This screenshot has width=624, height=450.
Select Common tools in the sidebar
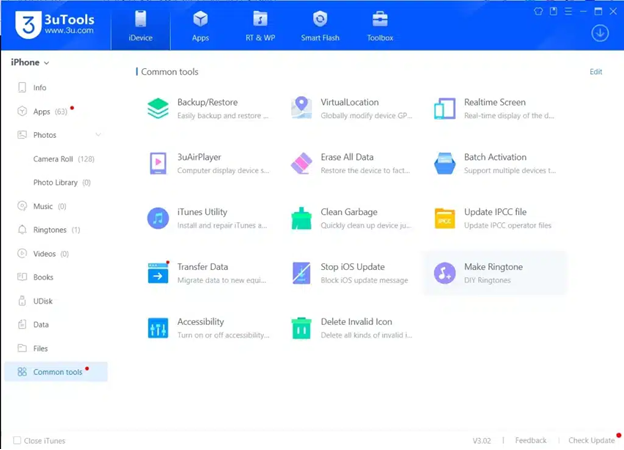click(x=56, y=372)
